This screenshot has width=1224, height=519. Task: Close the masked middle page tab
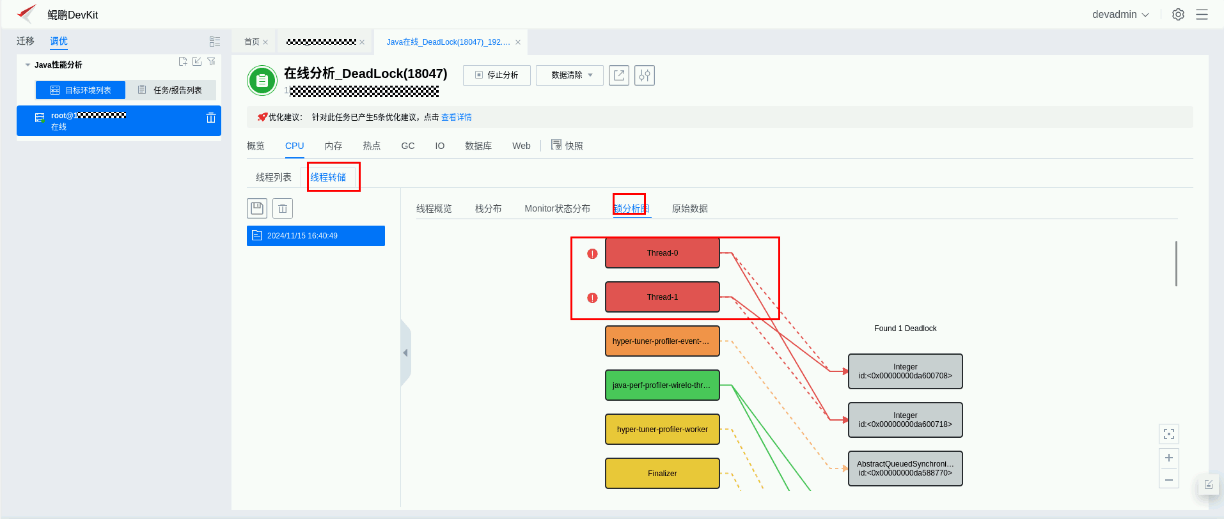362,42
